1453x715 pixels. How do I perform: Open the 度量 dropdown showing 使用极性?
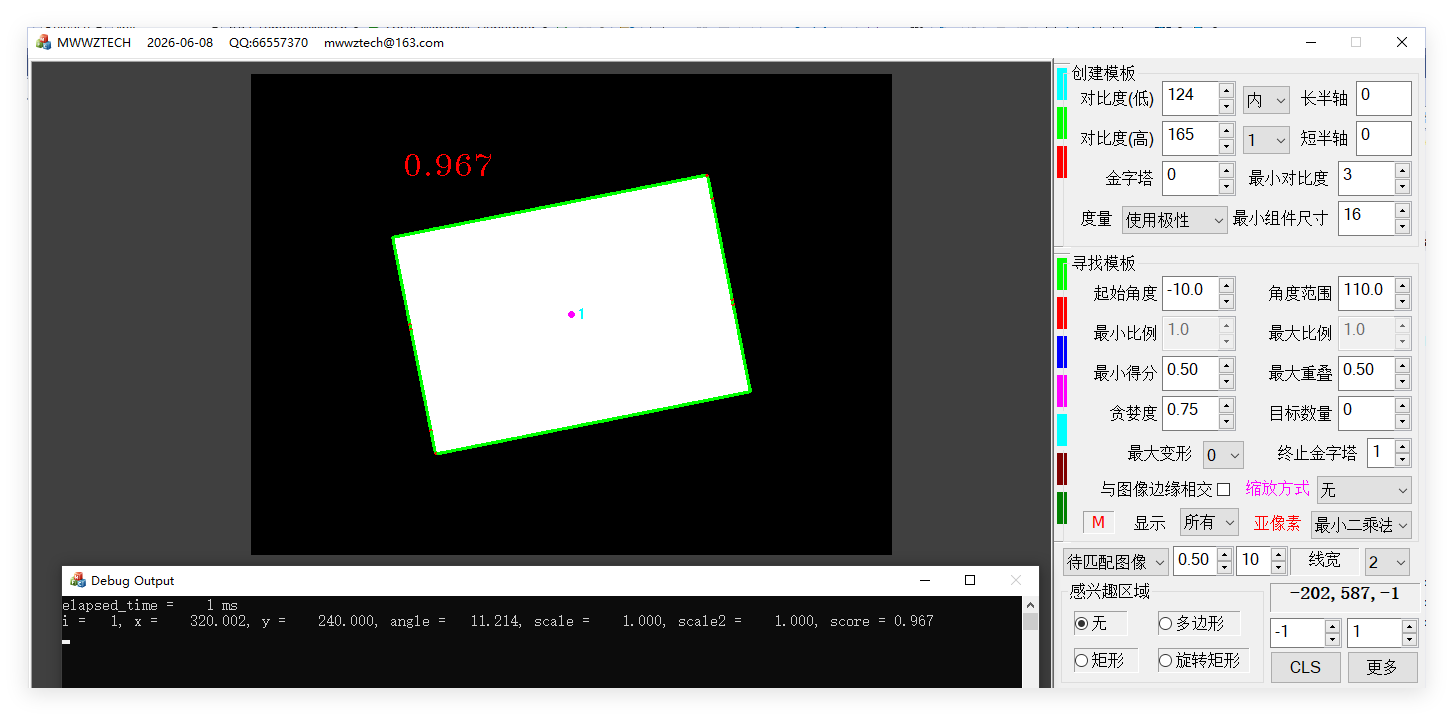[1175, 220]
